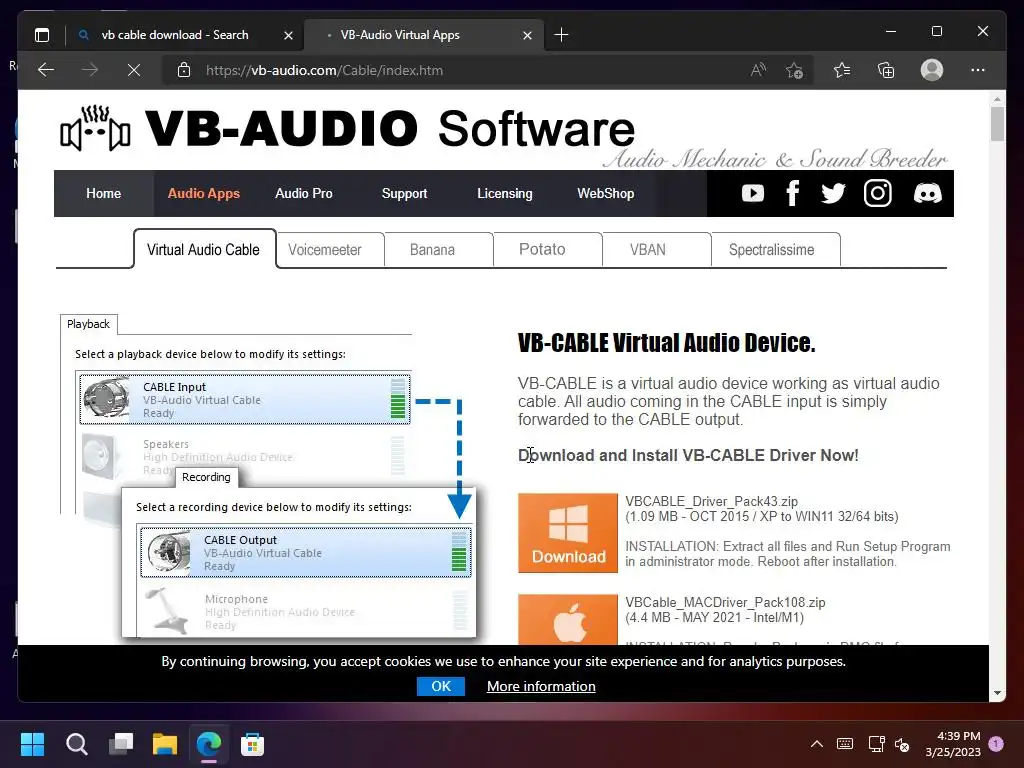
Task: Switch to the Banana tab
Action: point(438,249)
